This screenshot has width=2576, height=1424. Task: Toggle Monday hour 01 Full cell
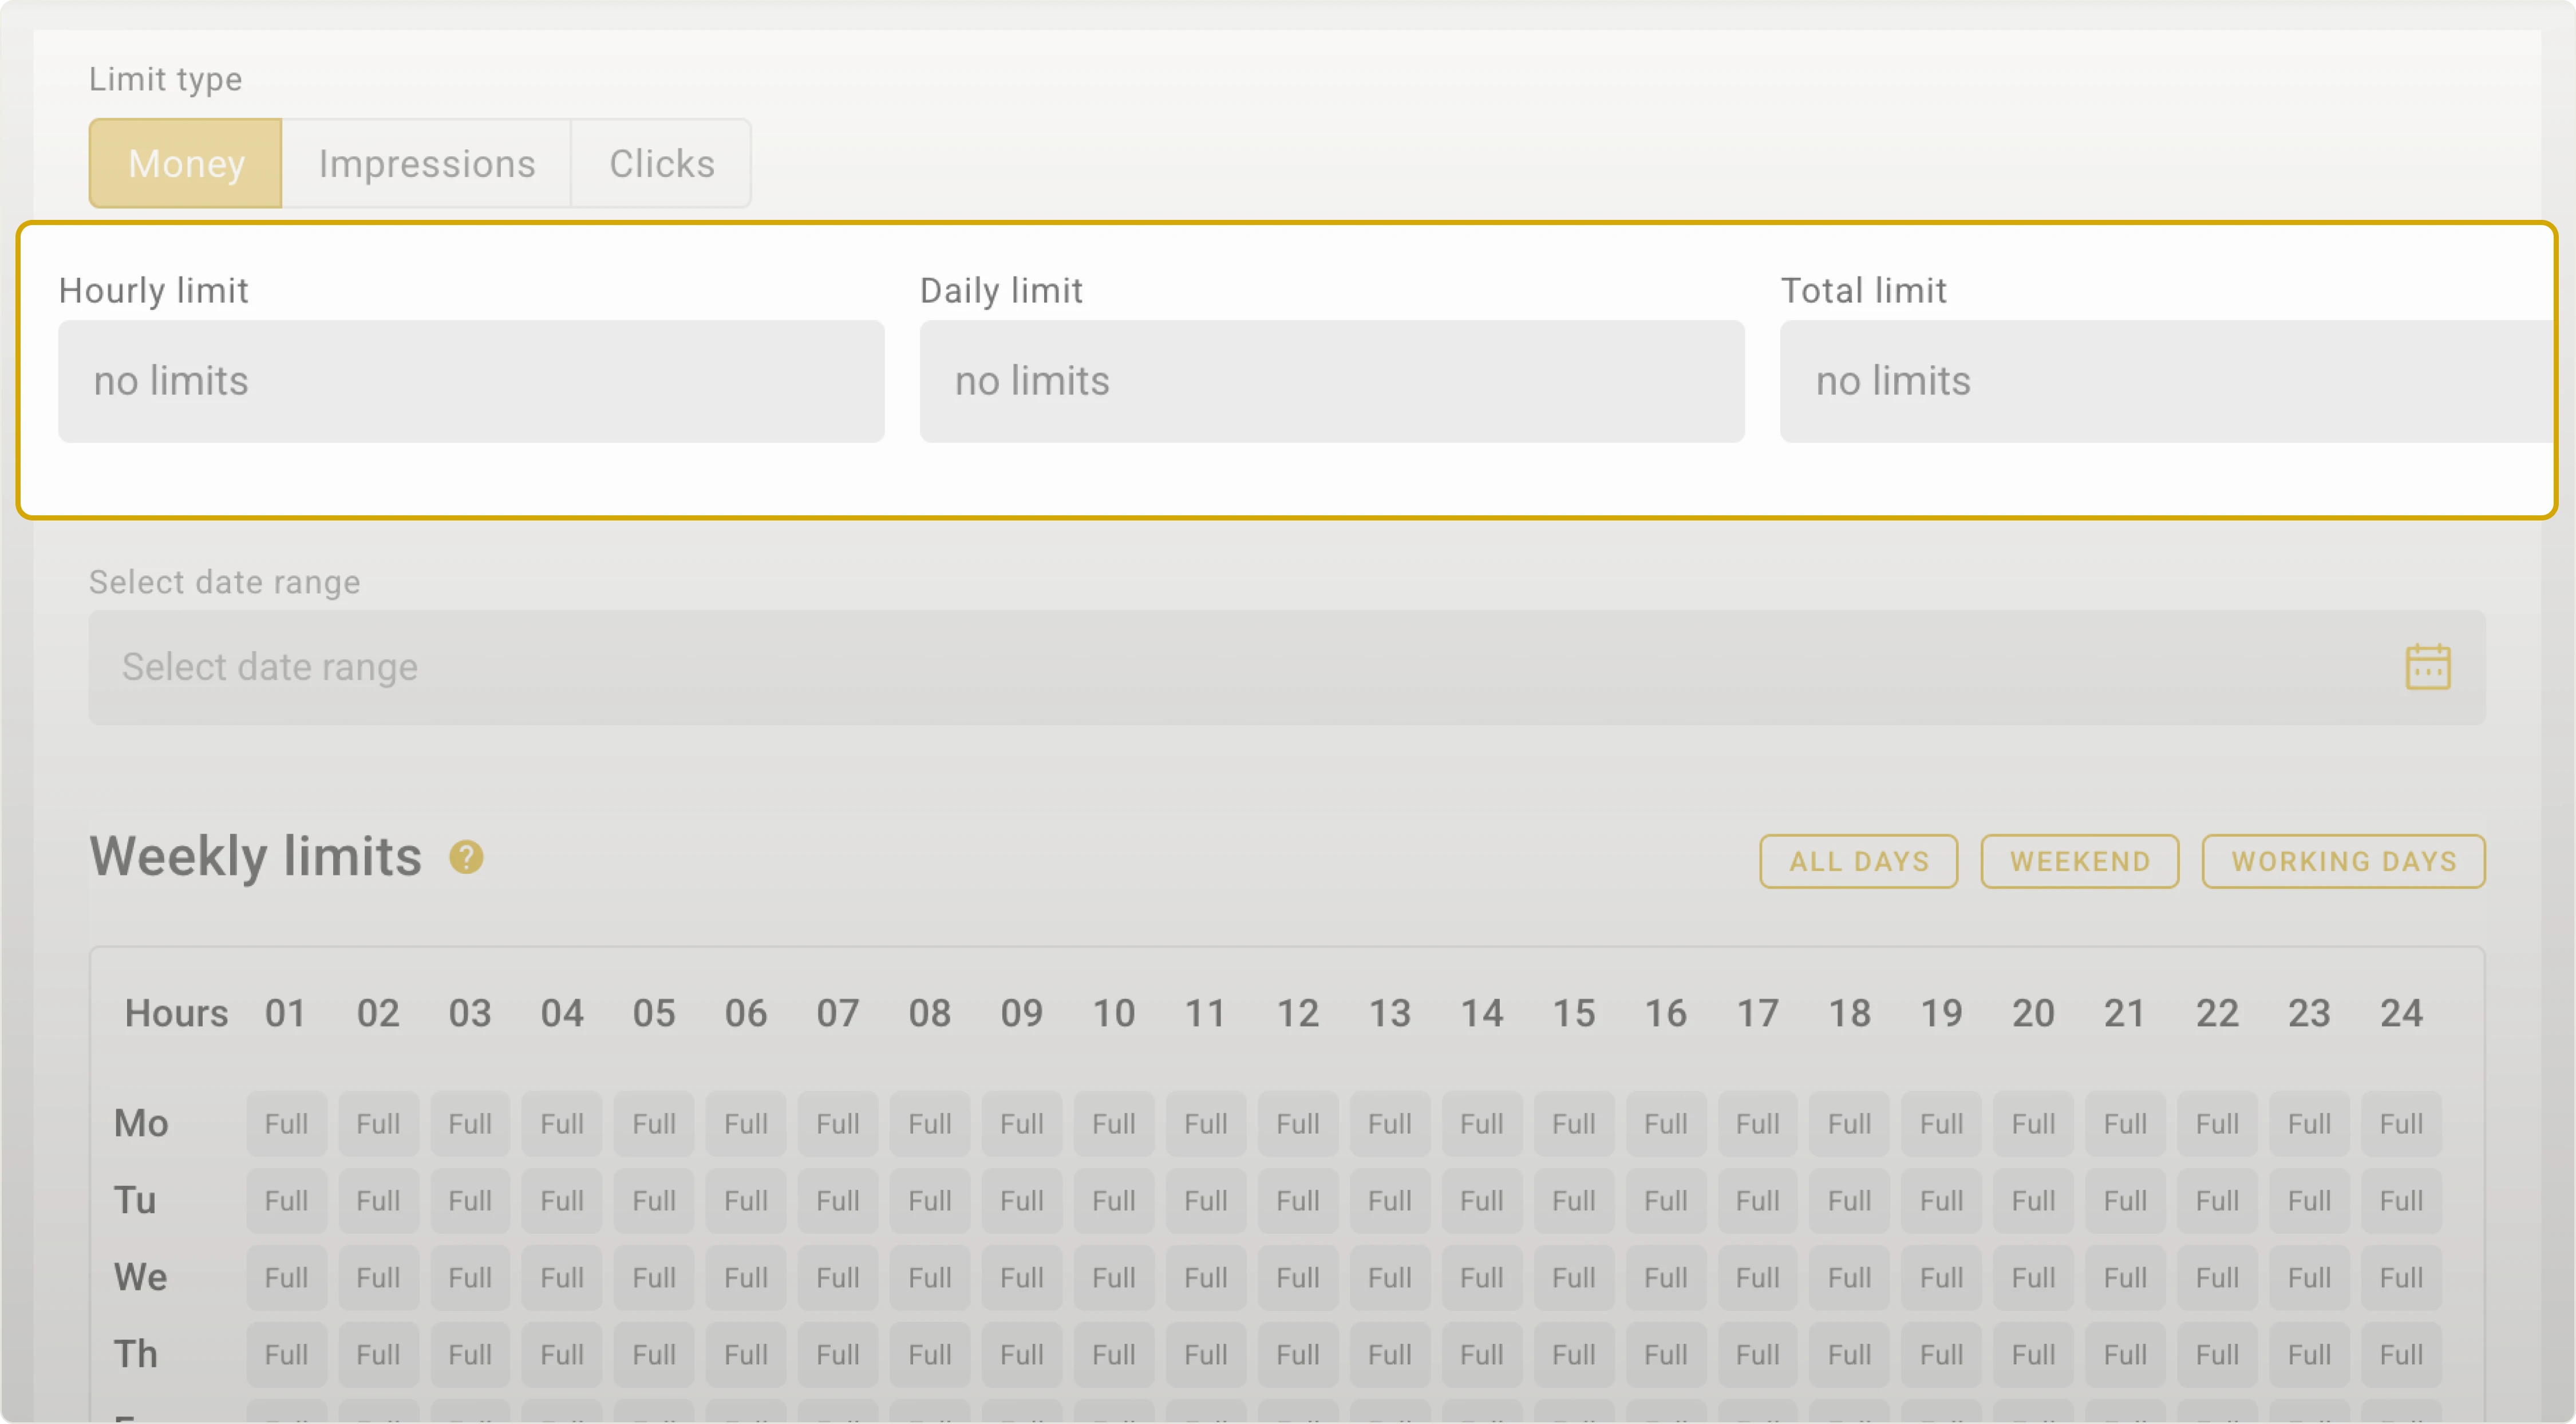click(285, 1123)
